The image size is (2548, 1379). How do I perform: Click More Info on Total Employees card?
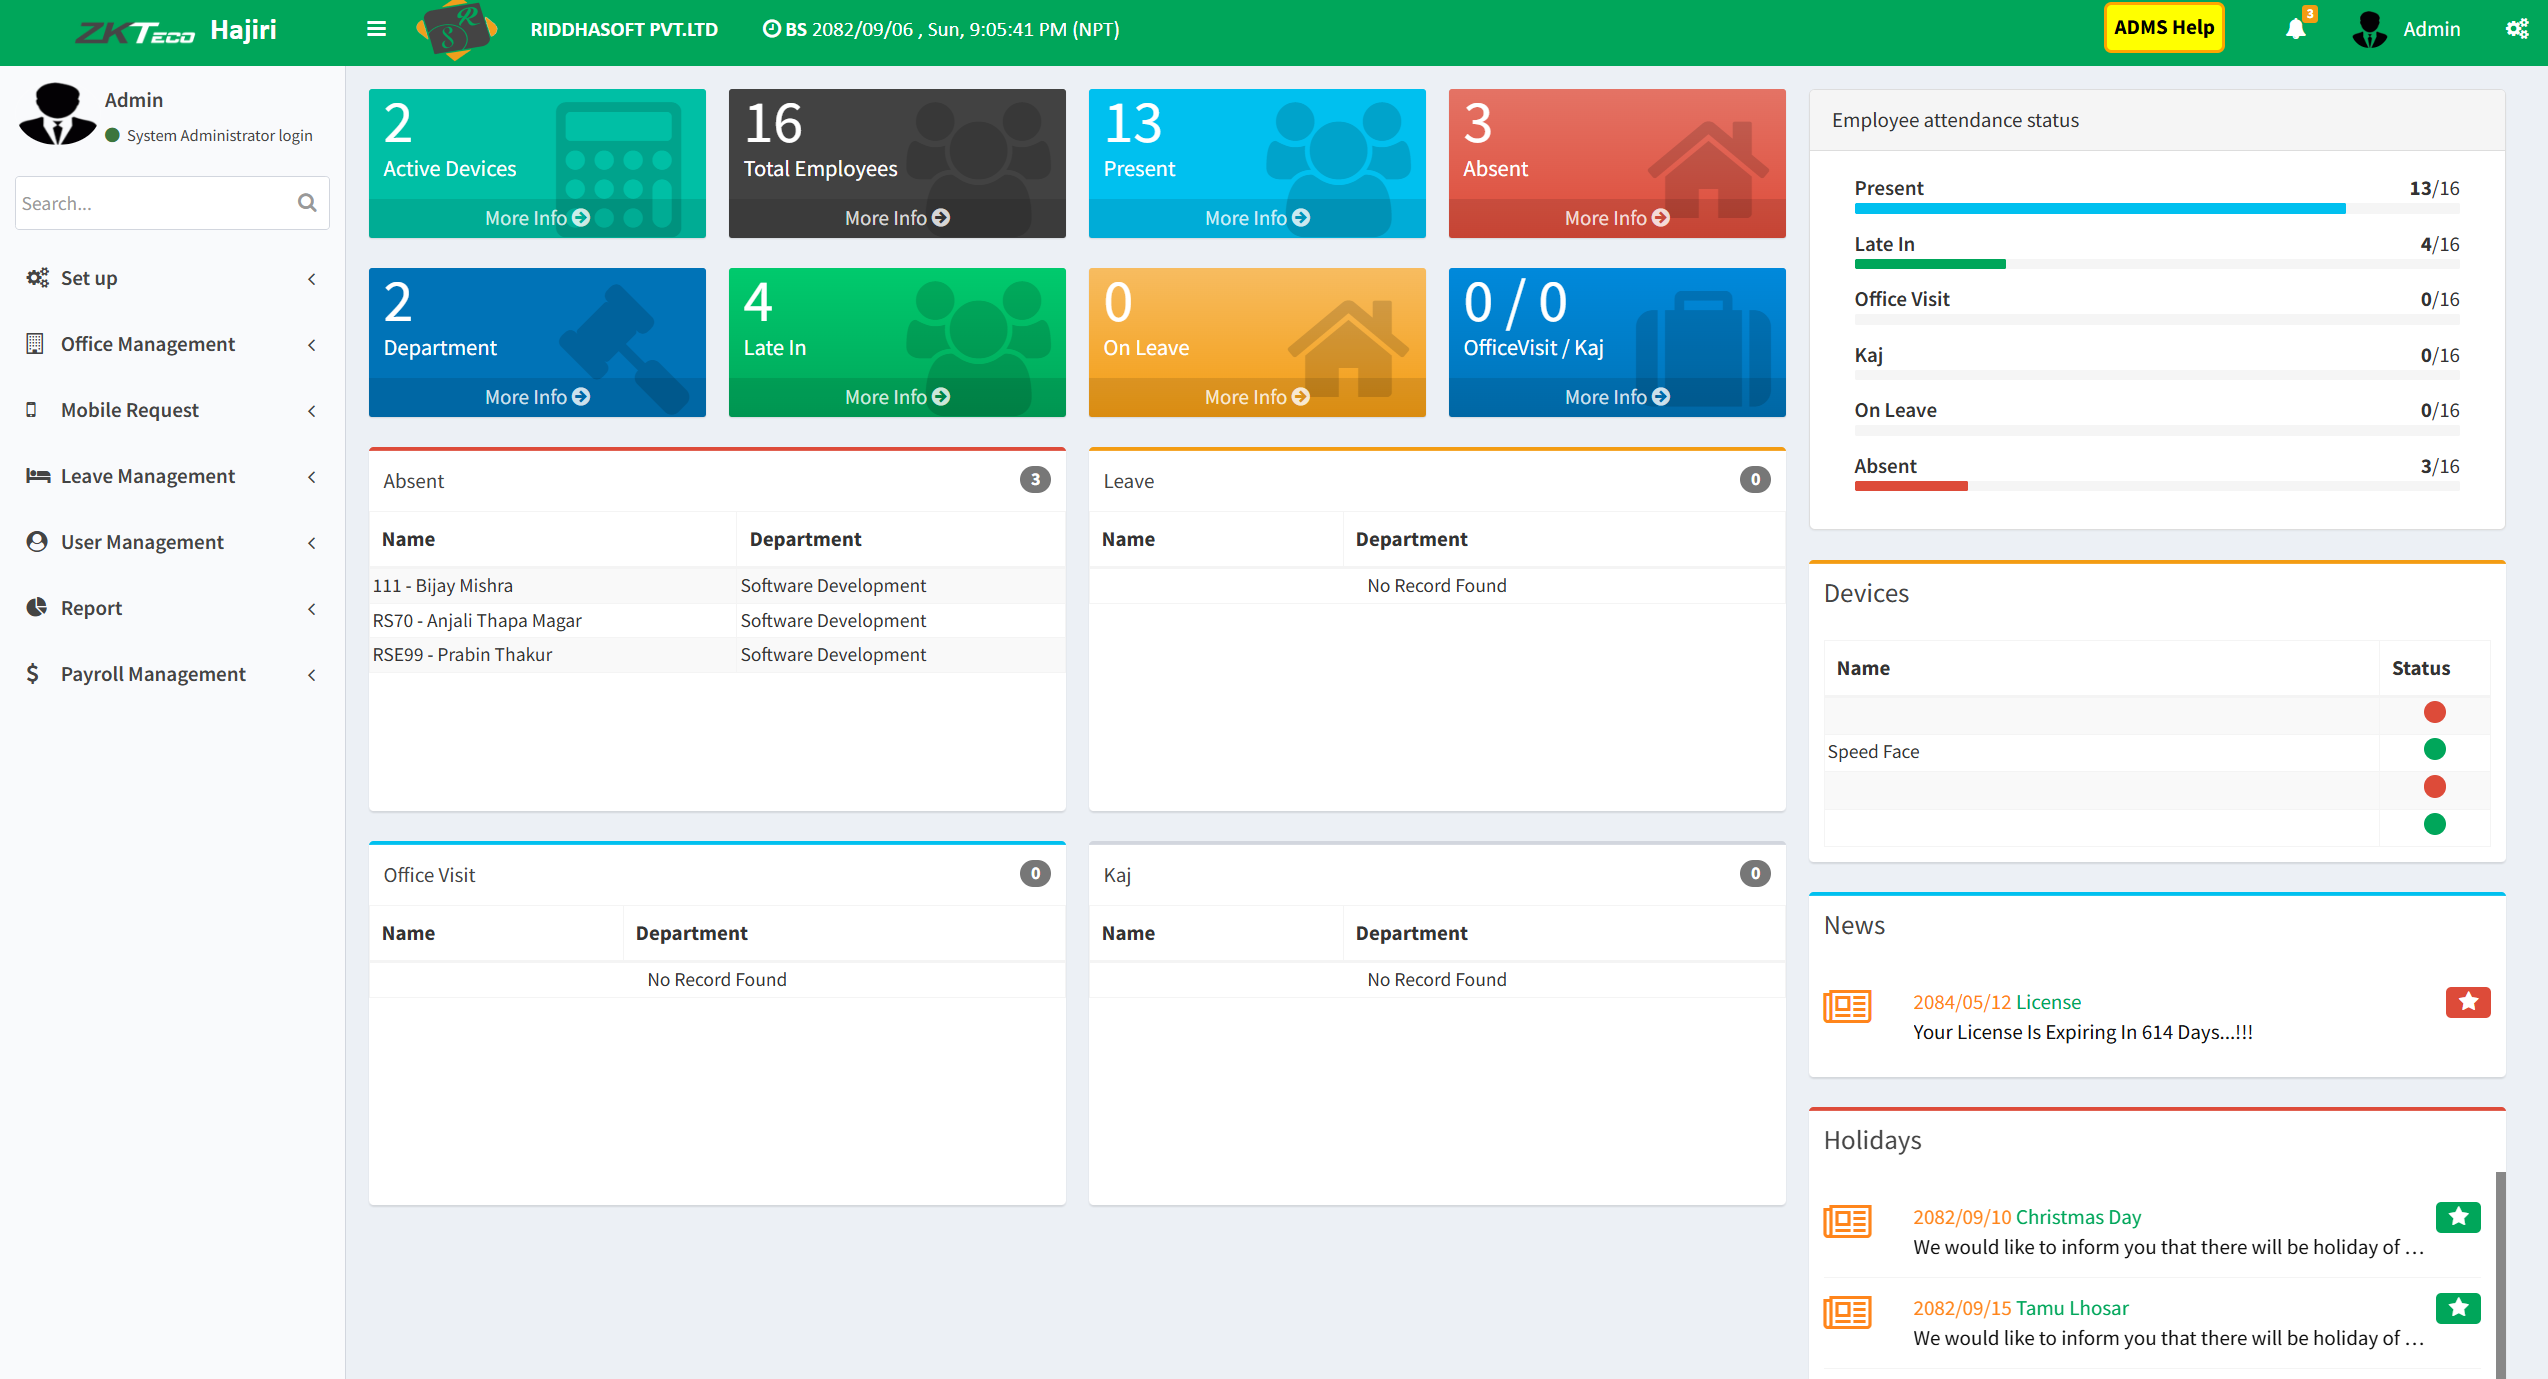896,218
